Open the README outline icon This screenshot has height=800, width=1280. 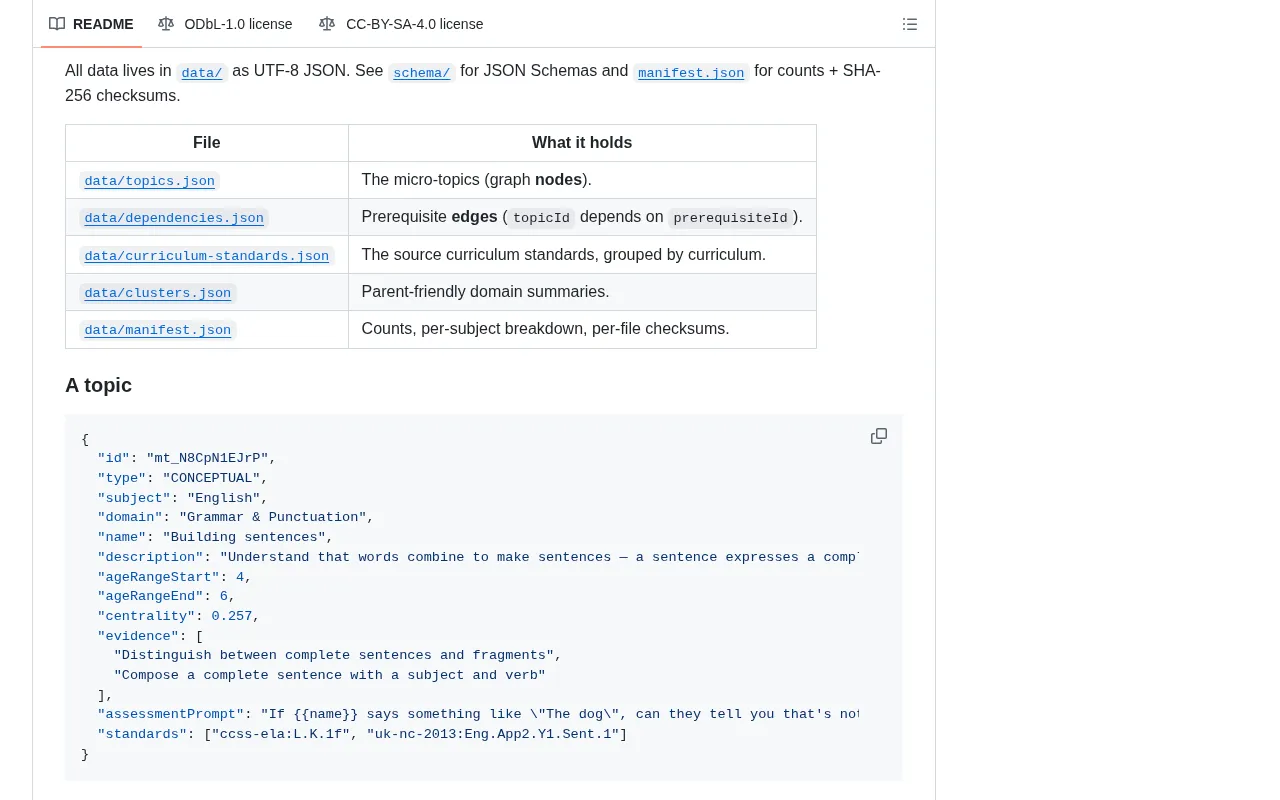tap(910, 24)
